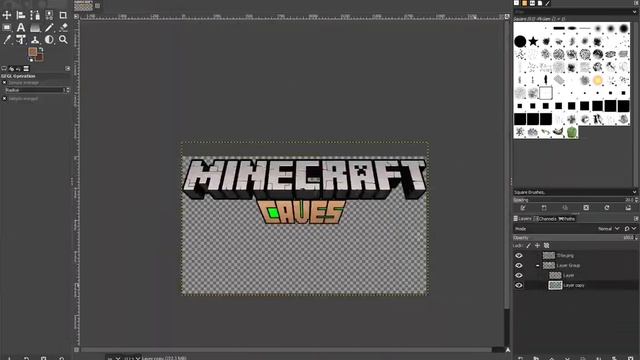The height and width of the screenshot is (360, 640).
Task: Select the Layer copy row
Action: (x=576, y=285)
